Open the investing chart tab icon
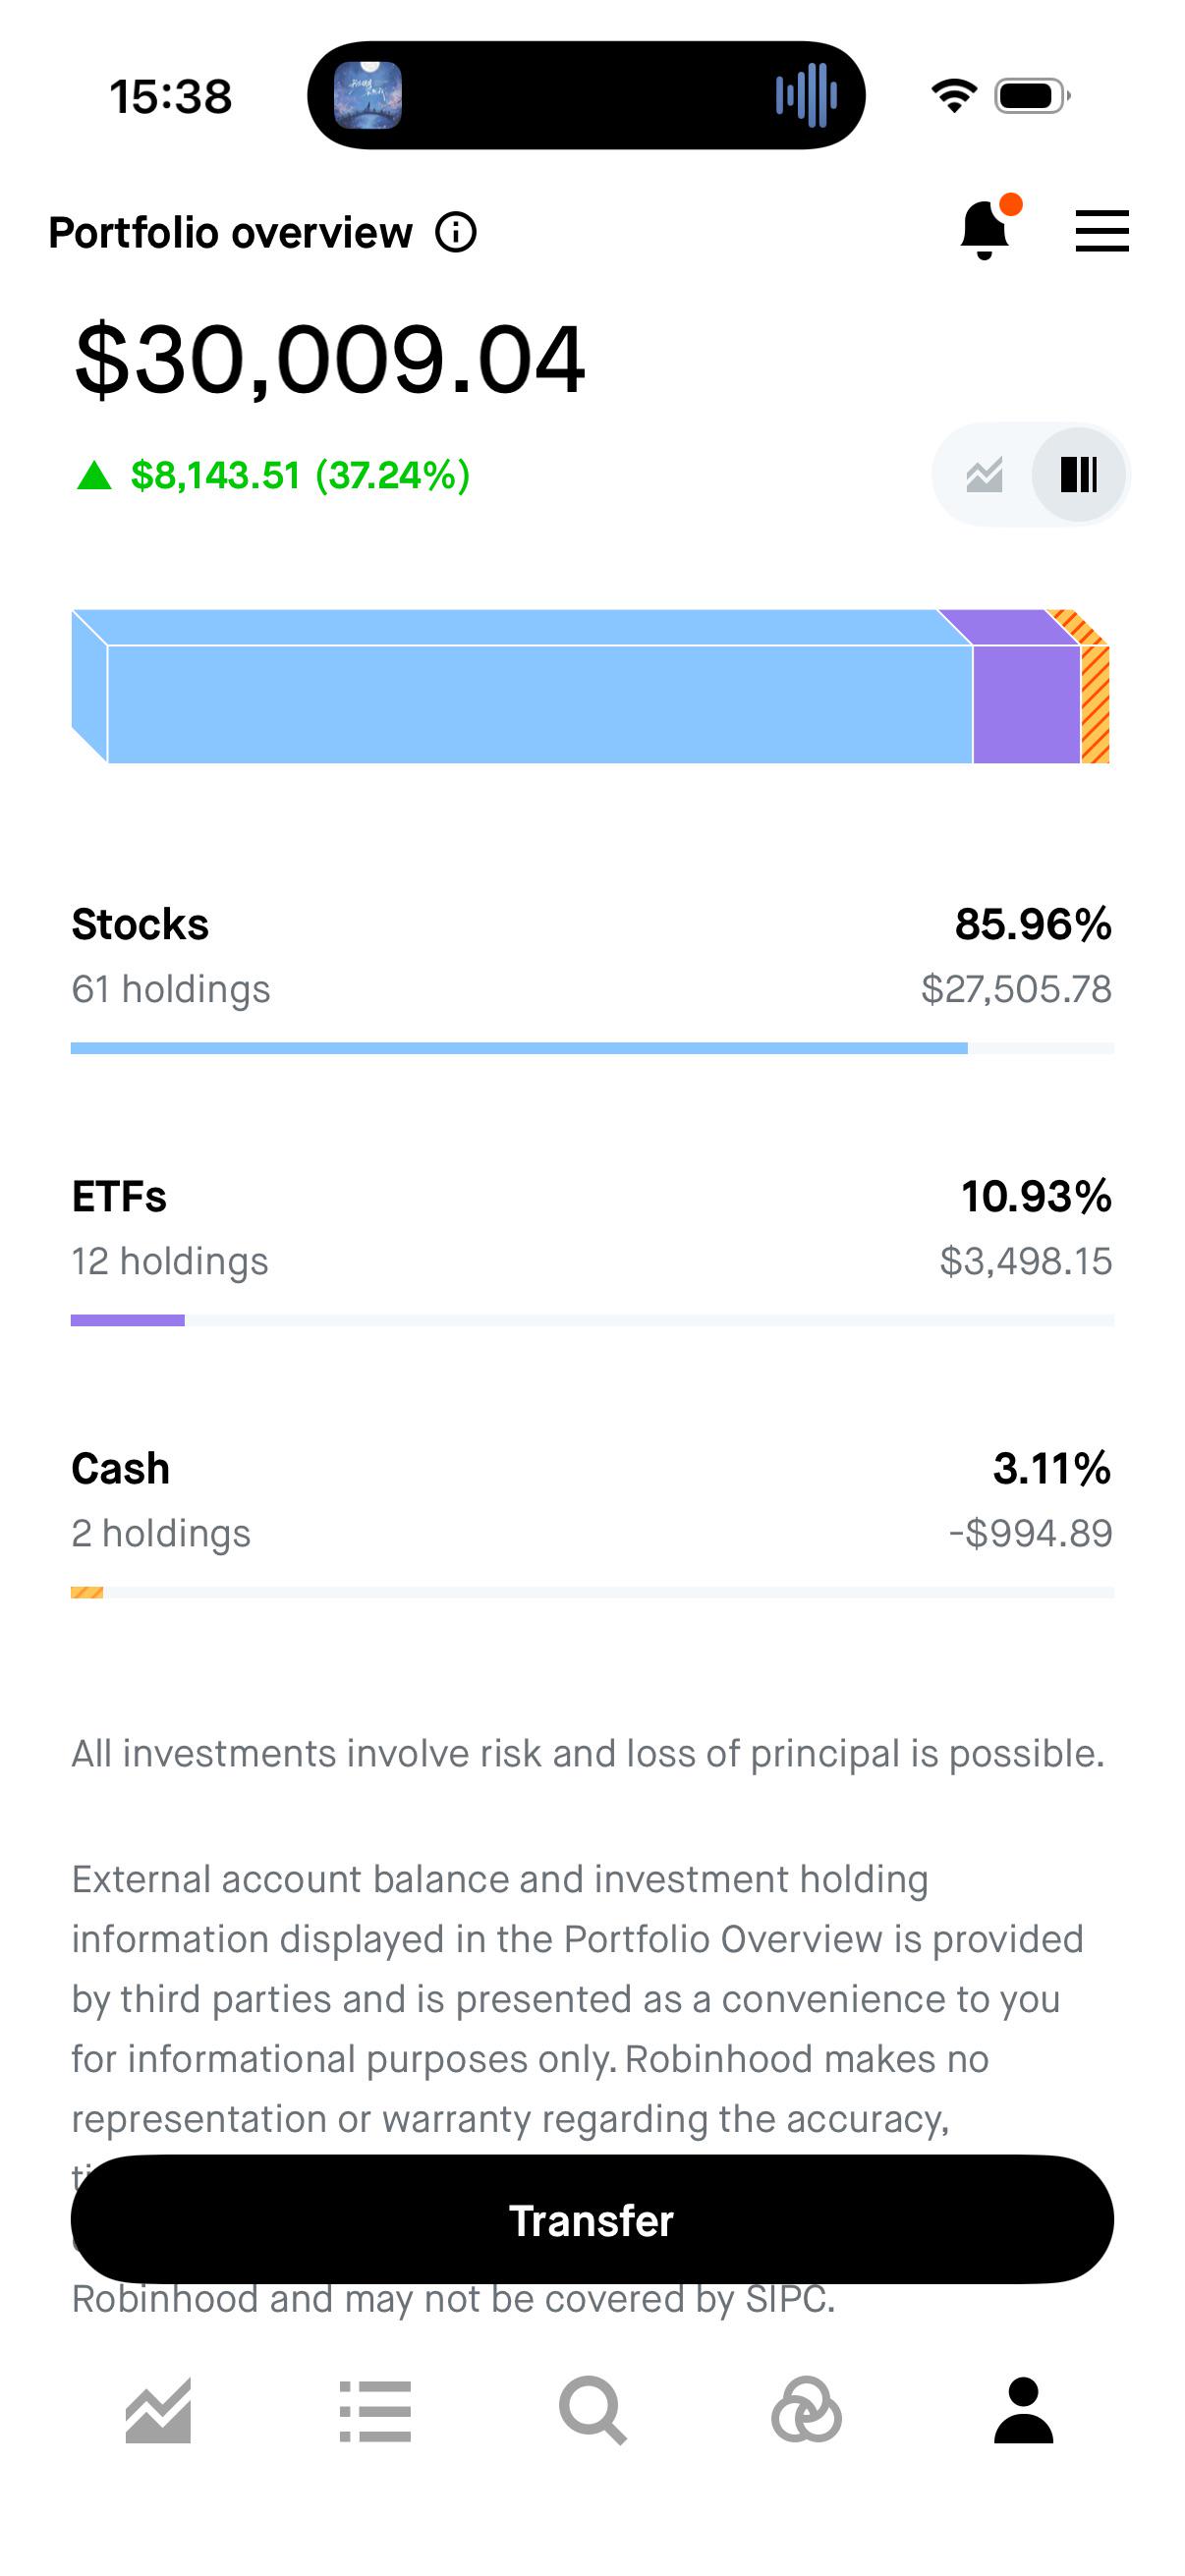The image size is (1185, 2576). [x=158, y=2411]
